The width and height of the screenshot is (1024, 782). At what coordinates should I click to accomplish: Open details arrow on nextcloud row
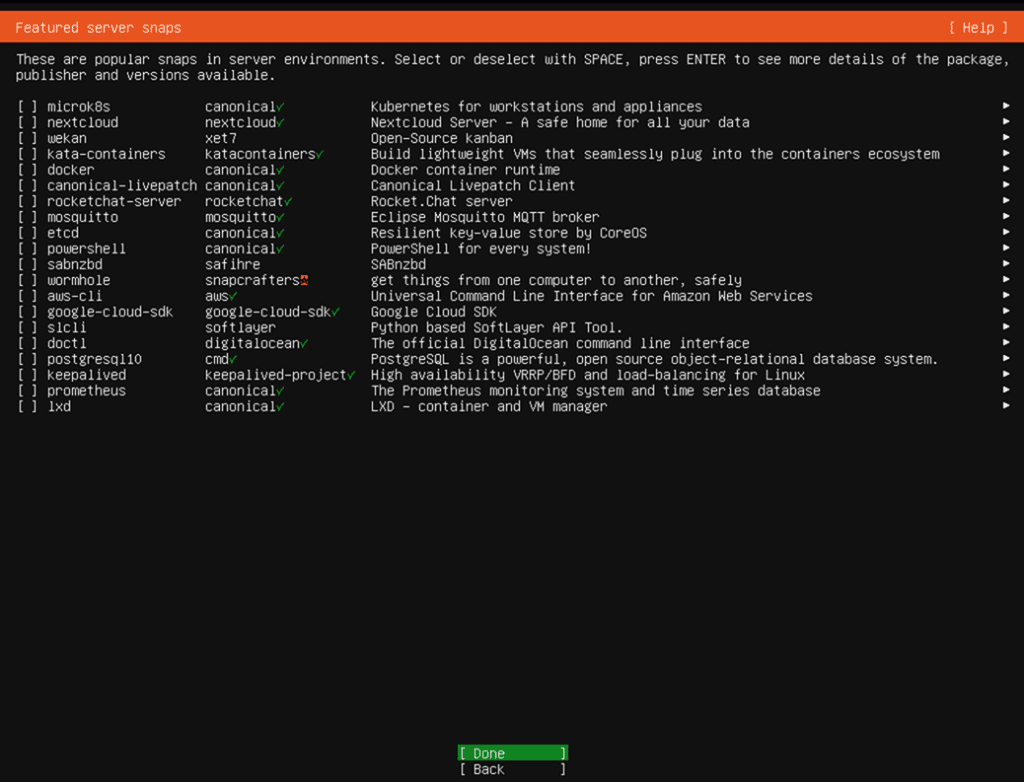pyautogui.click(x=1006, y=122)
